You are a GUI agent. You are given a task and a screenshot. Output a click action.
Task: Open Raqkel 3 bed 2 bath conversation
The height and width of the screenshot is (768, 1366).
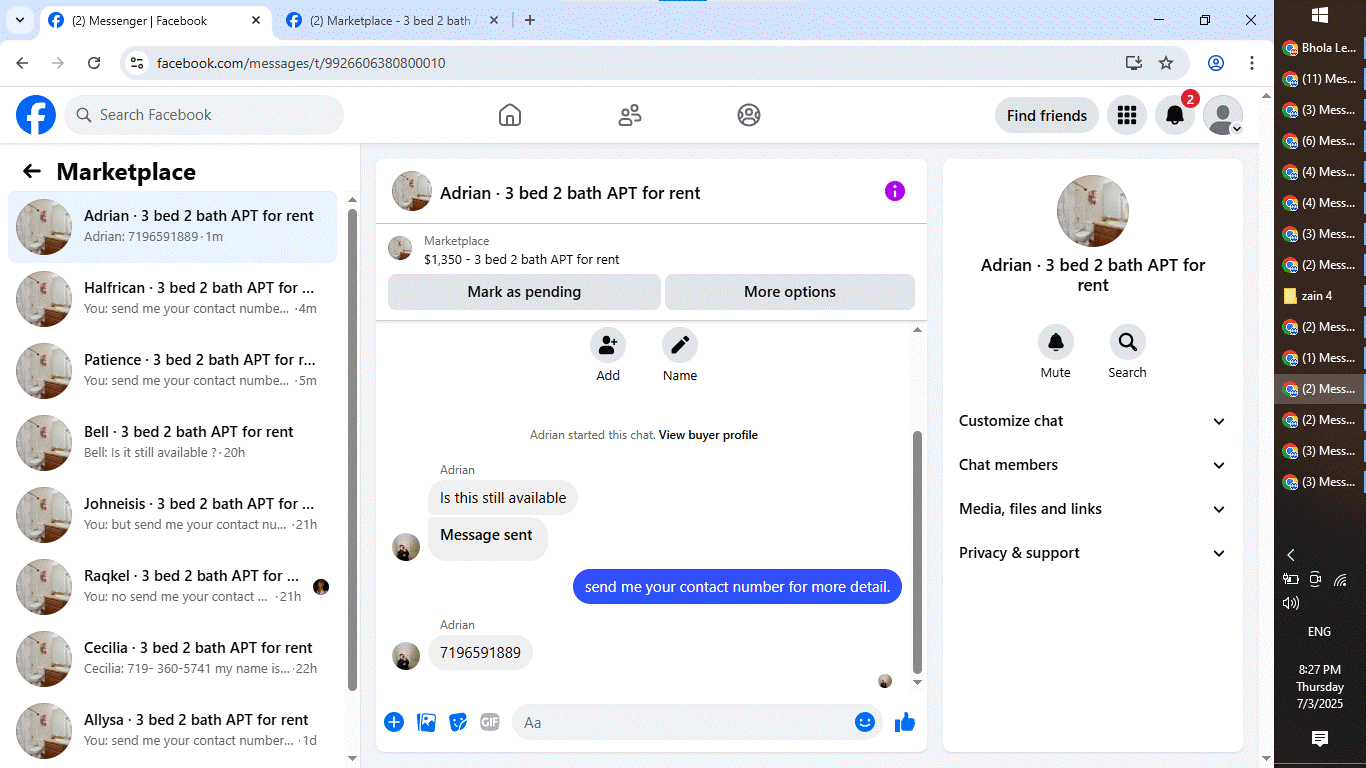pos(172,586)
